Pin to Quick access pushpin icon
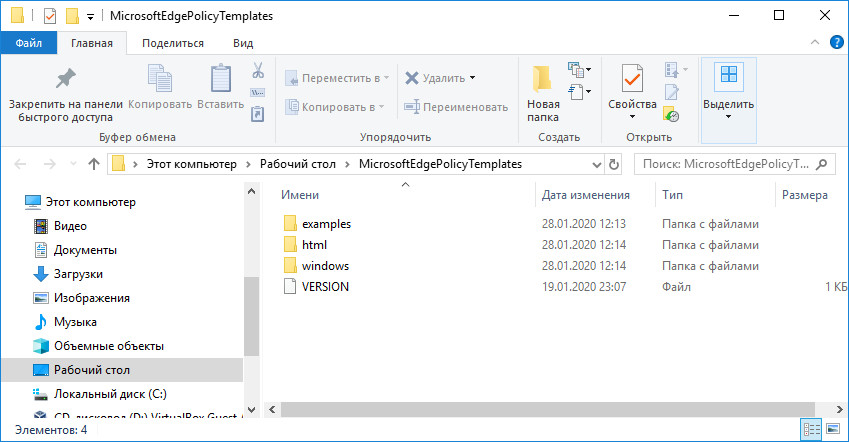Viewport: 849px width, 442px height. coord(66,79)
